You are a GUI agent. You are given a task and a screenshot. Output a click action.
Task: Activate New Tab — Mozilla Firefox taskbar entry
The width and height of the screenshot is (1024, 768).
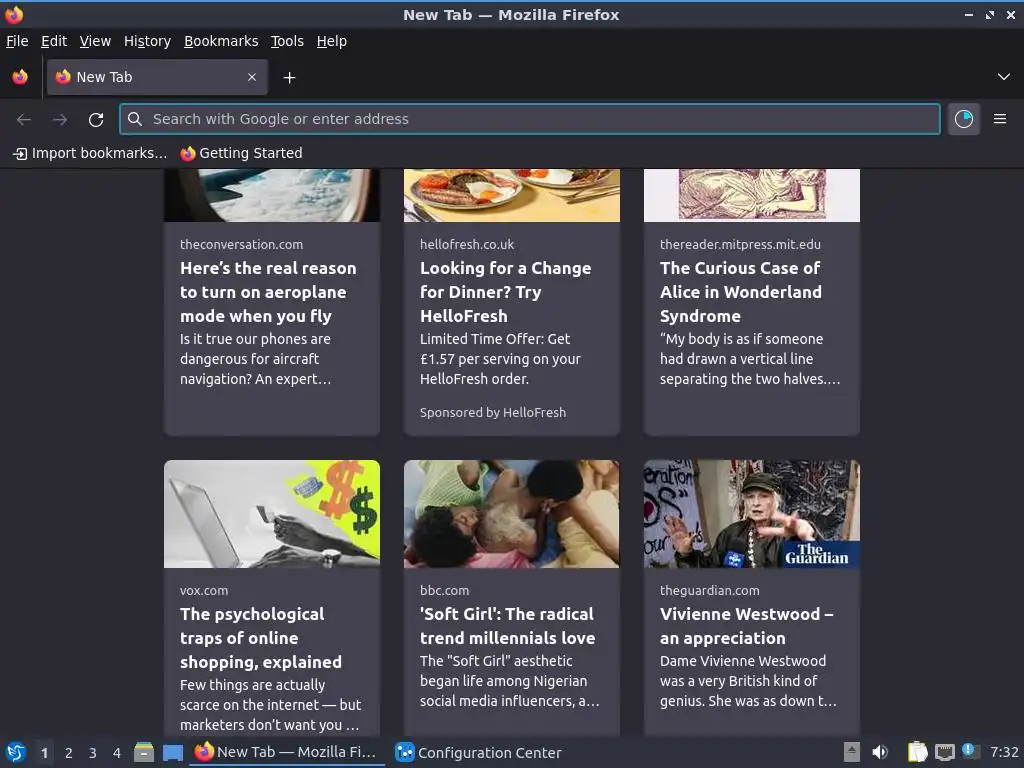coord(286,753)
